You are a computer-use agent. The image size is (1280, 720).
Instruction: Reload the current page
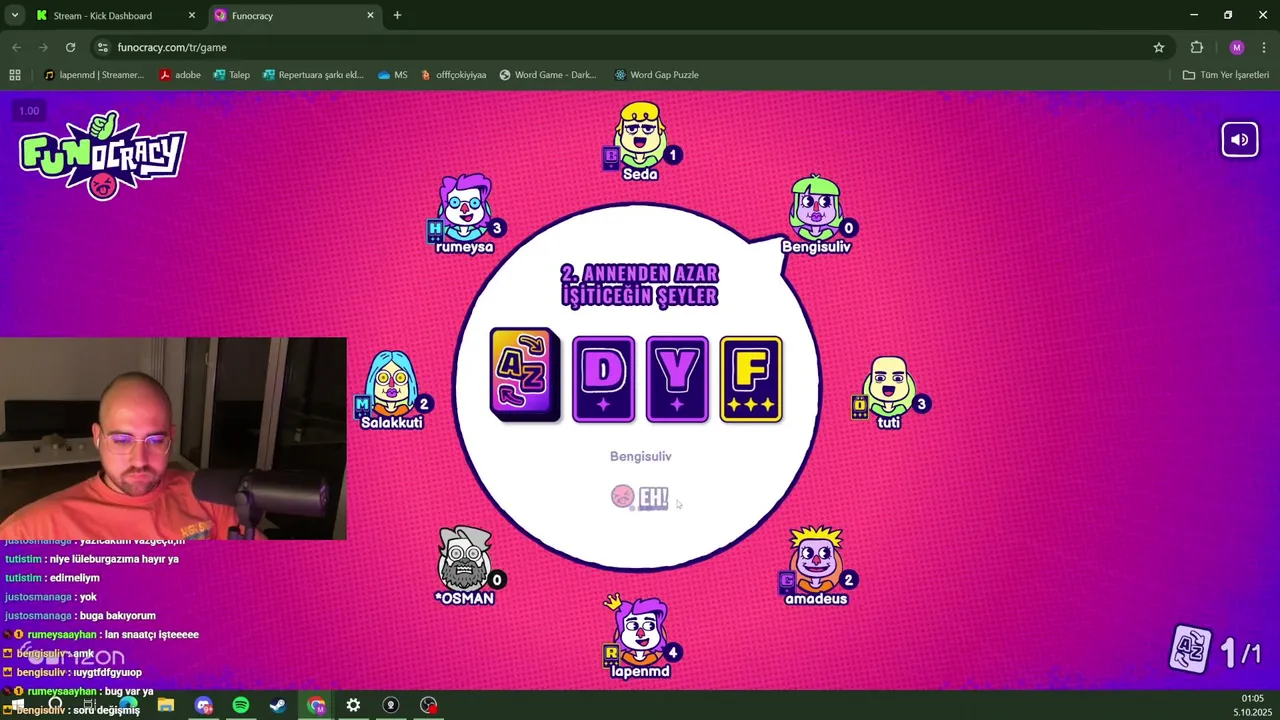pyautogui.click(x=70, y=47)
